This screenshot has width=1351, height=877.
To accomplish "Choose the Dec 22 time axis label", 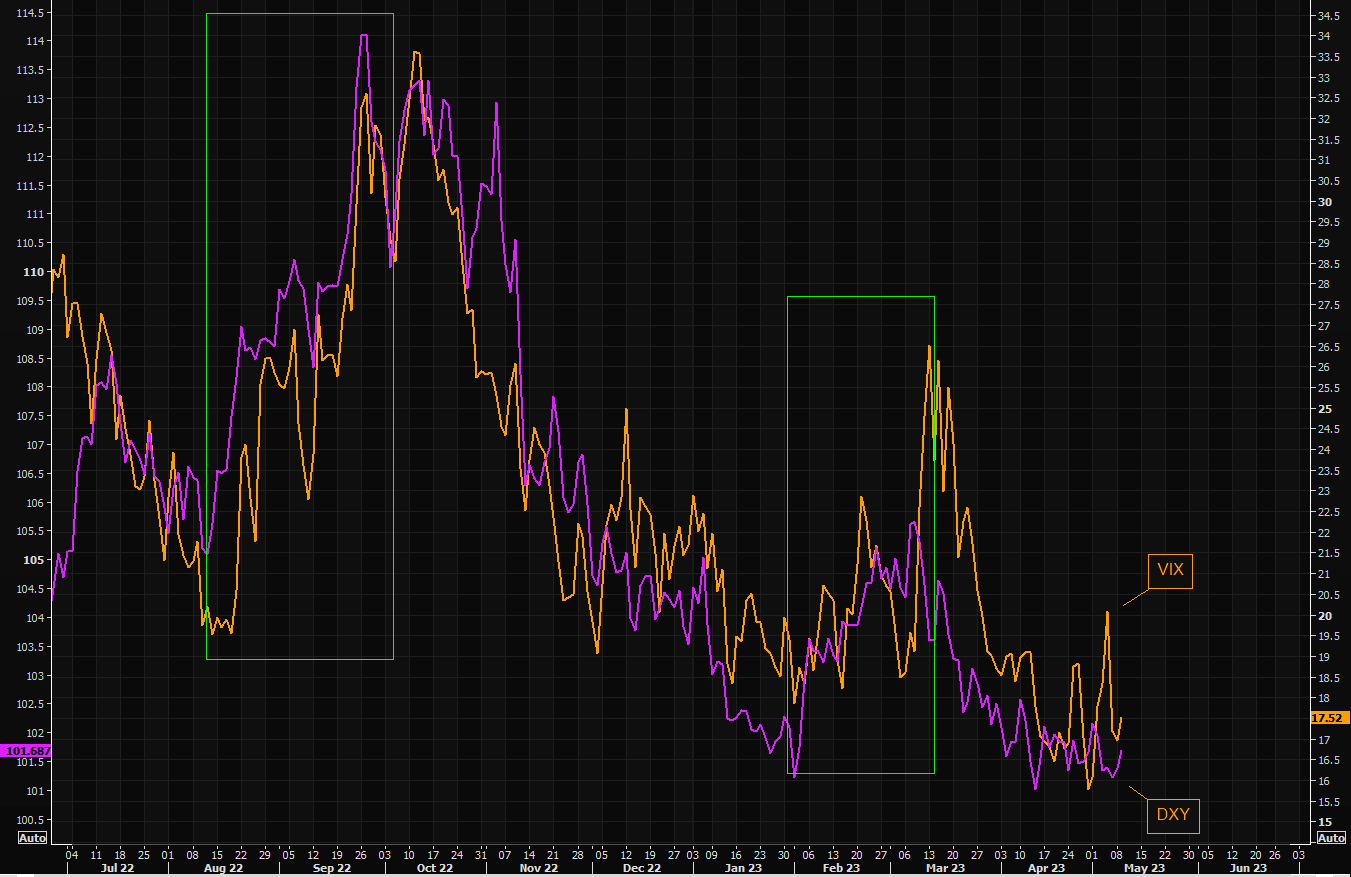I will (641, 868).
